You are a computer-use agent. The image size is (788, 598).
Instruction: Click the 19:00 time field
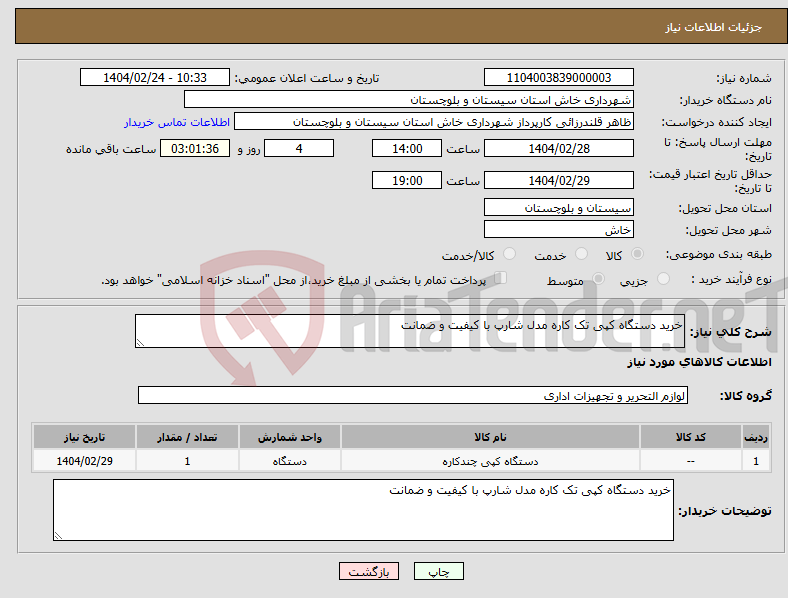(x=407, y=180)
